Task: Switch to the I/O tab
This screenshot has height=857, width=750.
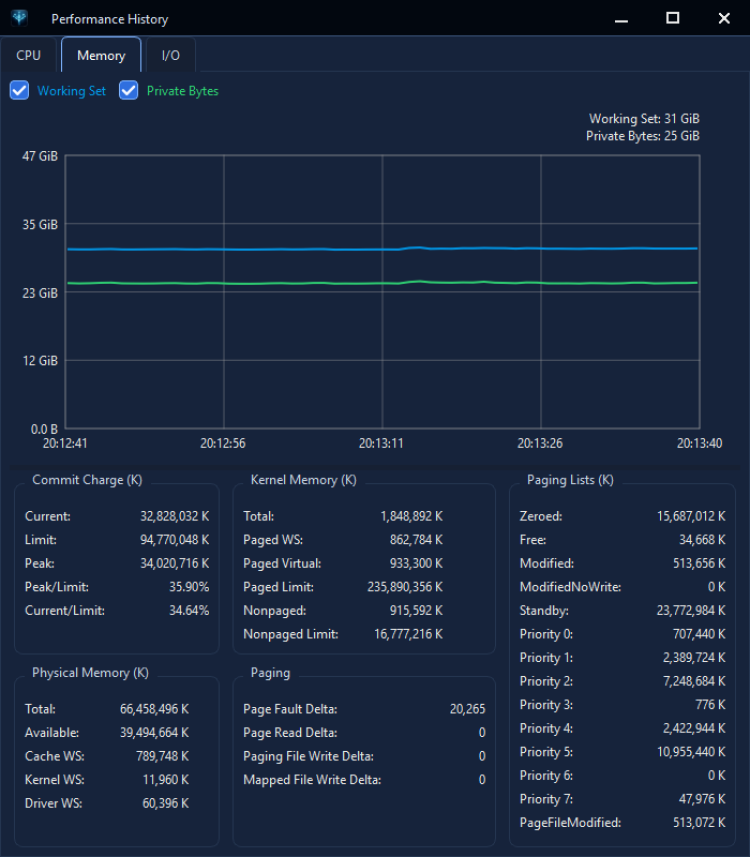Action: (171, 55)
